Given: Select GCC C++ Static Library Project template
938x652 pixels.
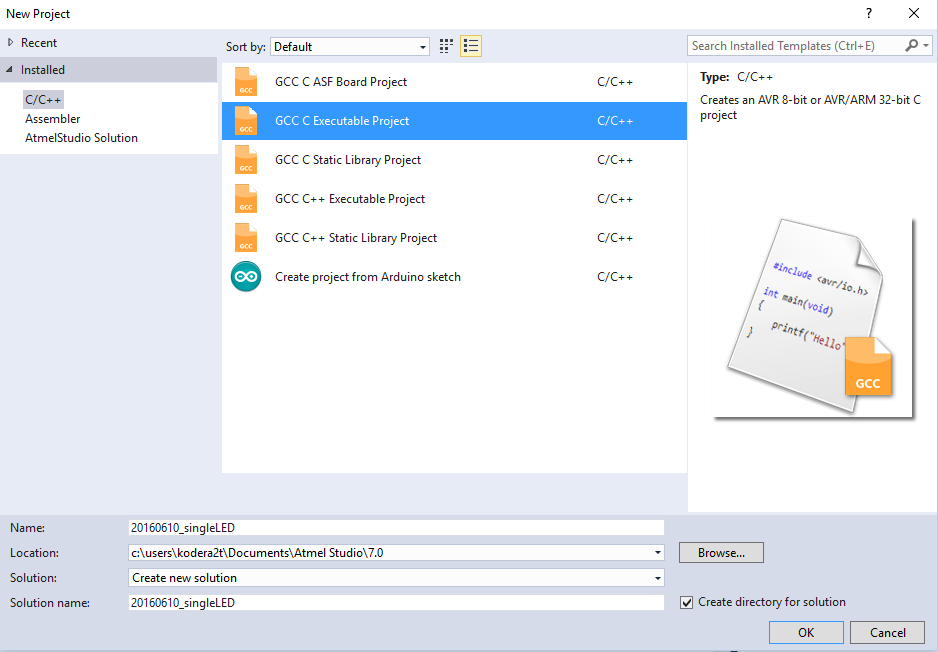Looking at the screenshot, I should click(454, 237).
